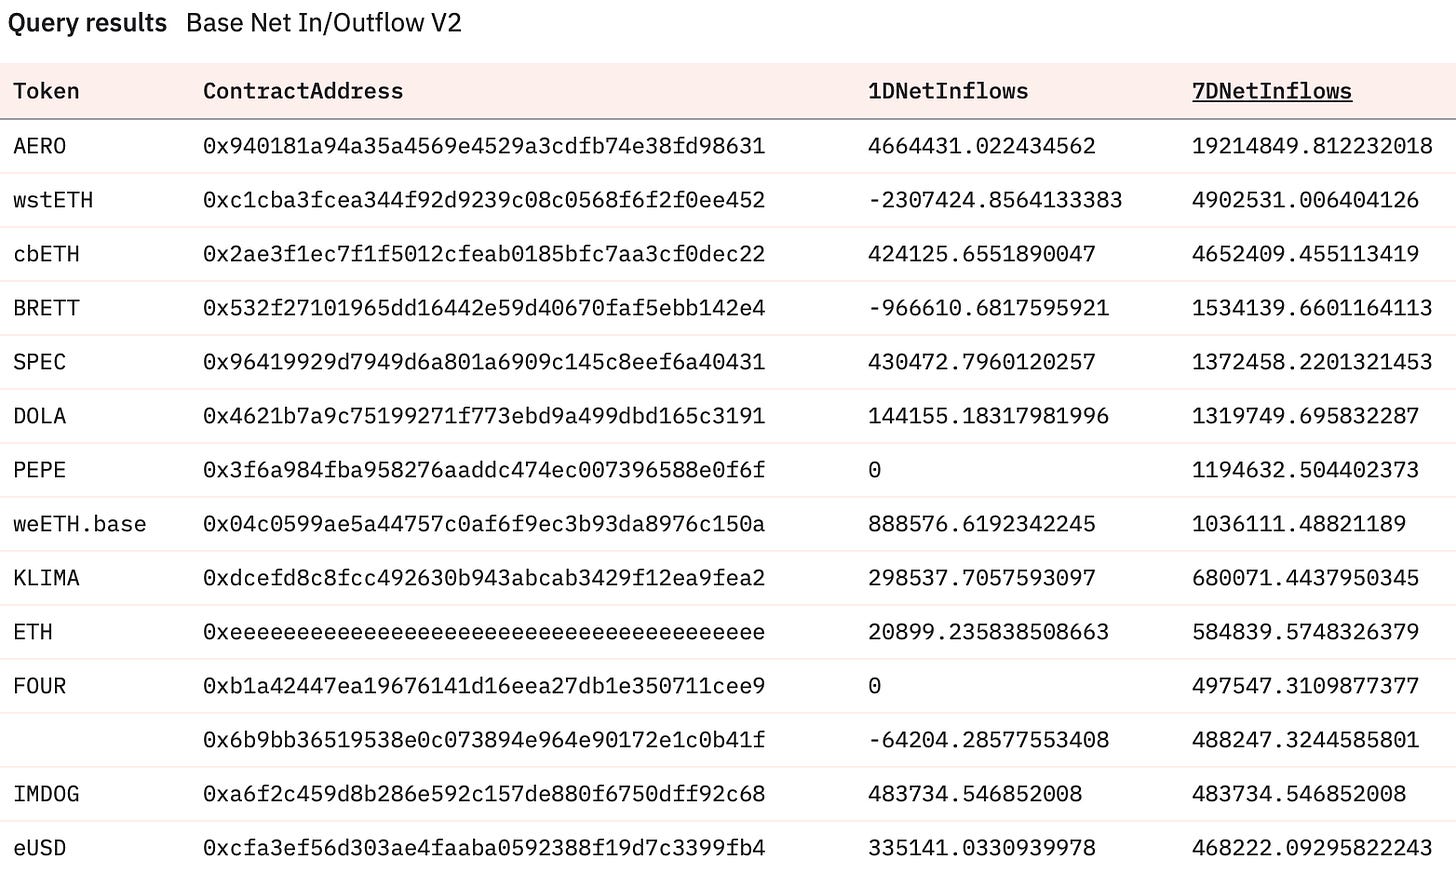
Task: Click the 1DNetInflows column header
Action: point(948,91)
